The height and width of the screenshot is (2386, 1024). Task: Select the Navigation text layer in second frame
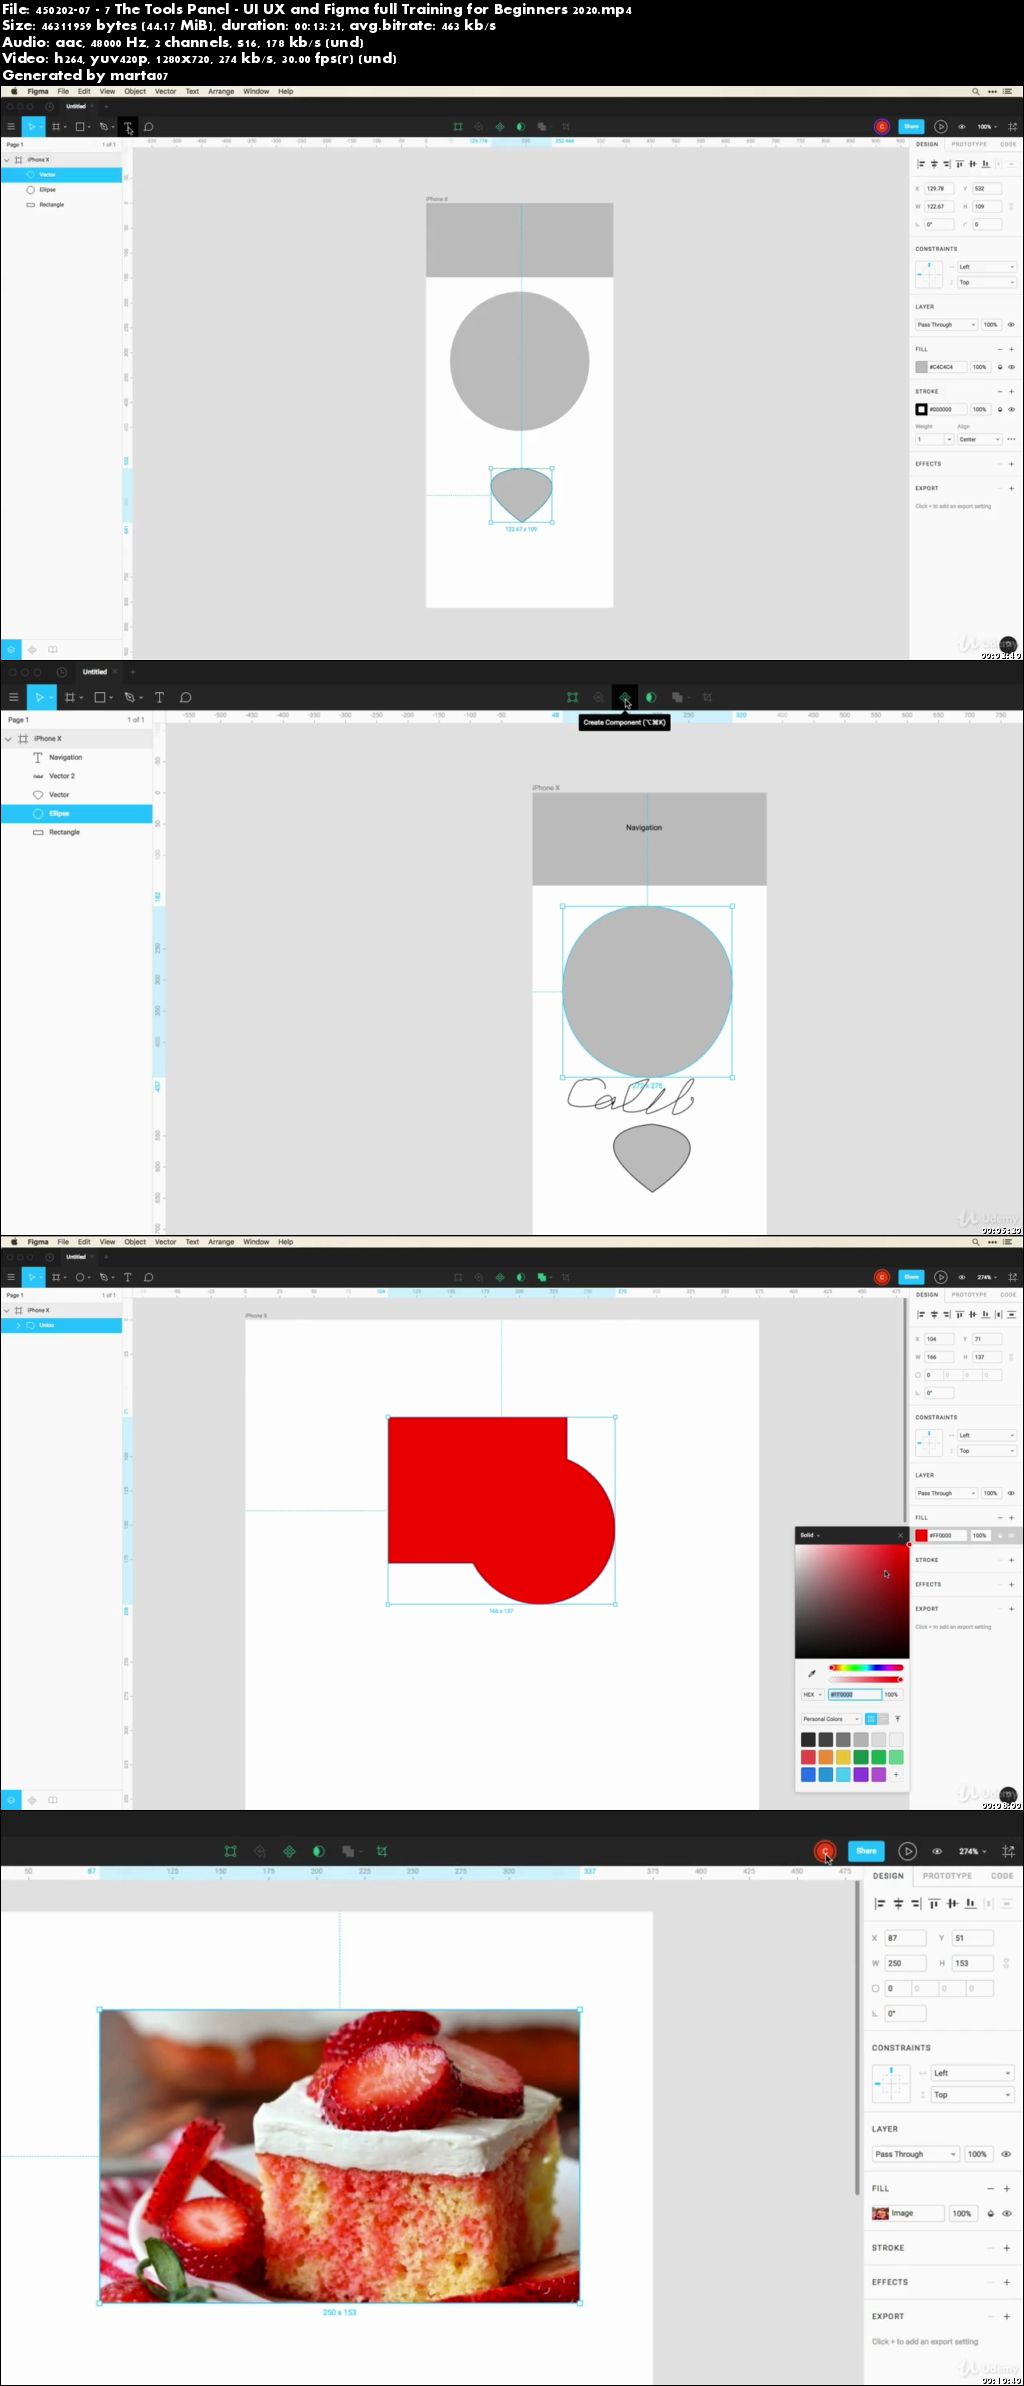pyautogui.click(x=76, y=757)
